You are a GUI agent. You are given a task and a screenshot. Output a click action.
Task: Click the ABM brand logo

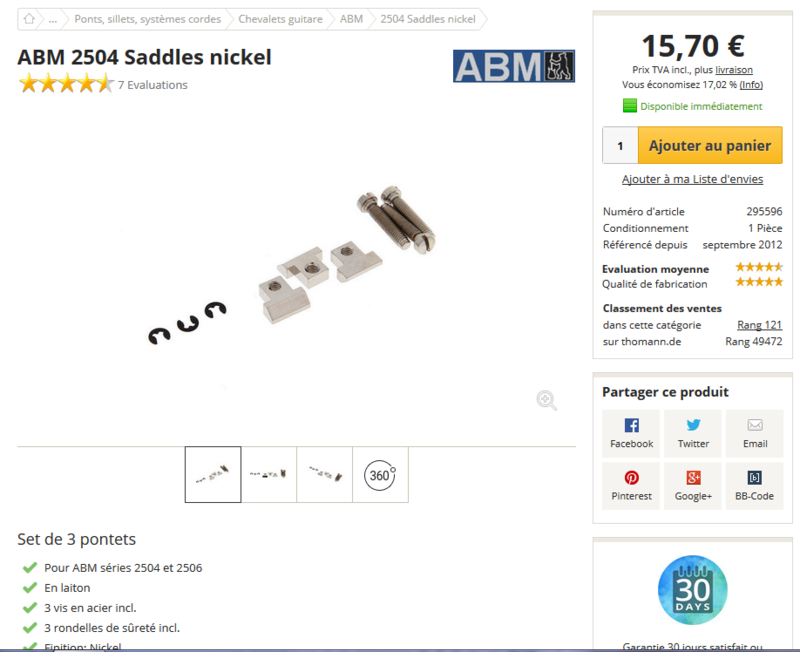(514, 66)
